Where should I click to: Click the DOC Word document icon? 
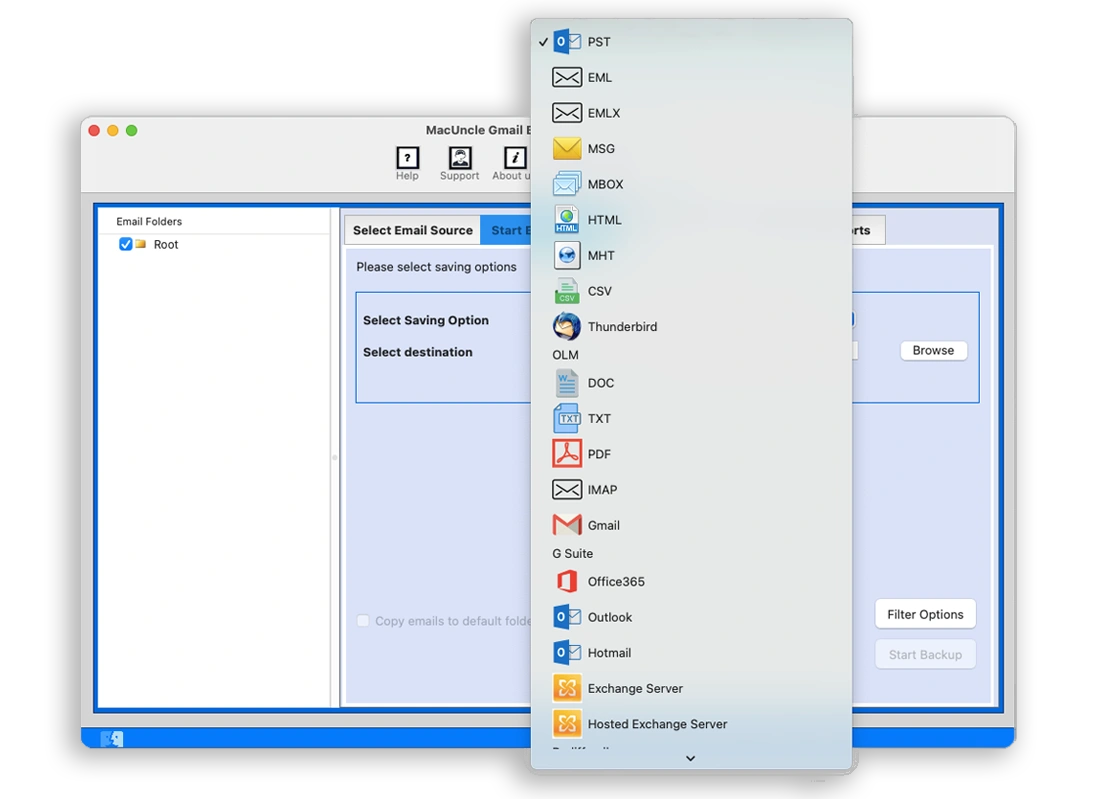[566, 383]
